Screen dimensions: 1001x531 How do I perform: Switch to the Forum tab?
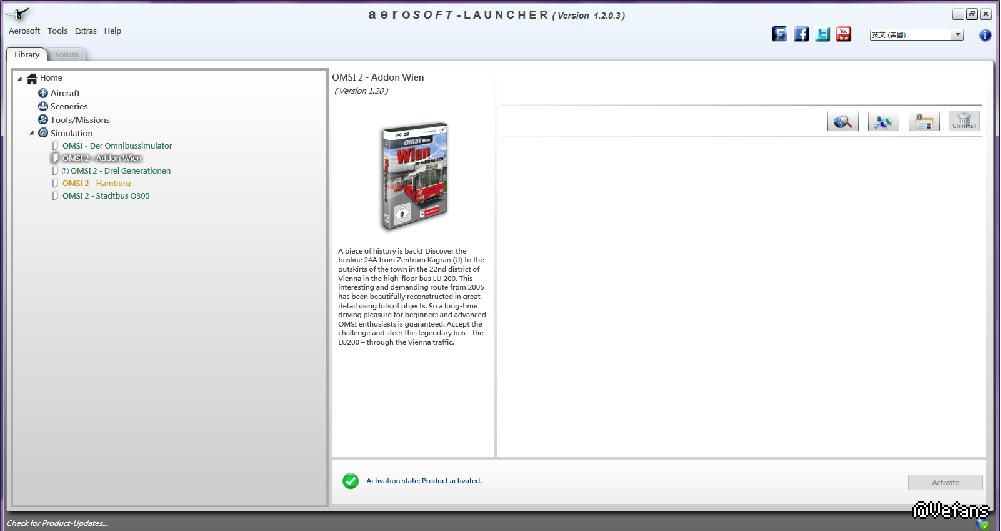pos(66,55)
